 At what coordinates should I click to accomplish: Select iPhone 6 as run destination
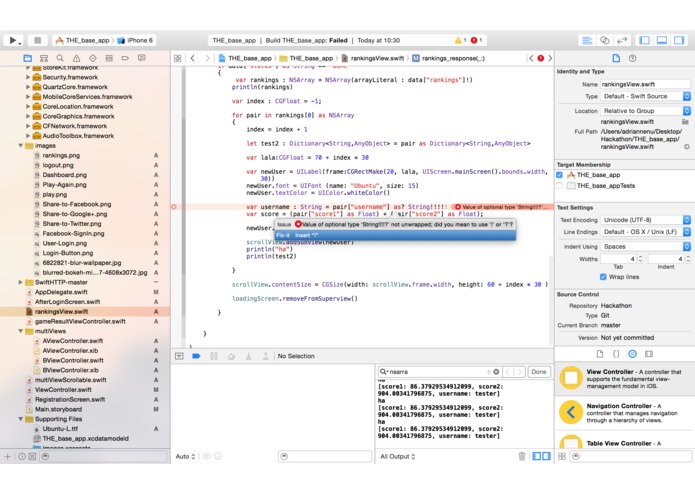pyautogui.click(x=135, y=40)
